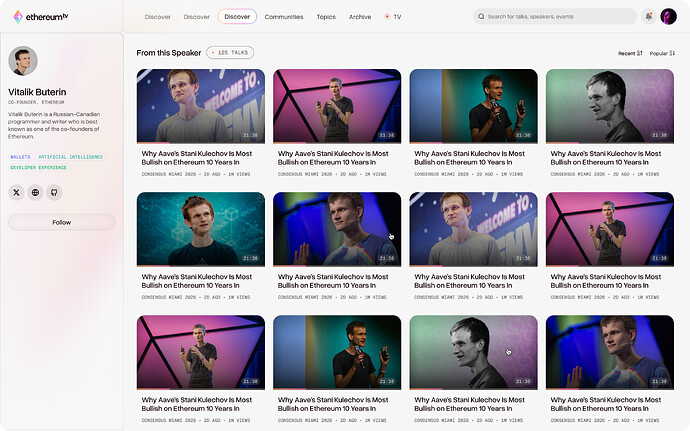Image resolution: width=690 pixels, height=431 pixels.
Task: Click the From this Speaker heading
Action: pyautogui.click(x=169, y=53)
